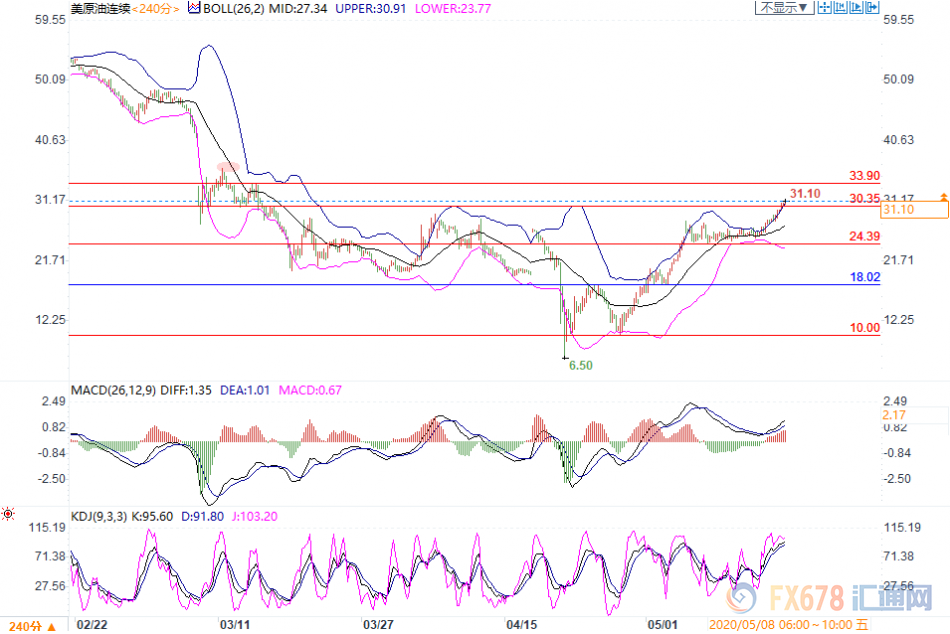Image resolution: width=950 pixels, height=634 pixels.
Task: Open the 不显示 display dropdown
Action: tap(784, 7)
